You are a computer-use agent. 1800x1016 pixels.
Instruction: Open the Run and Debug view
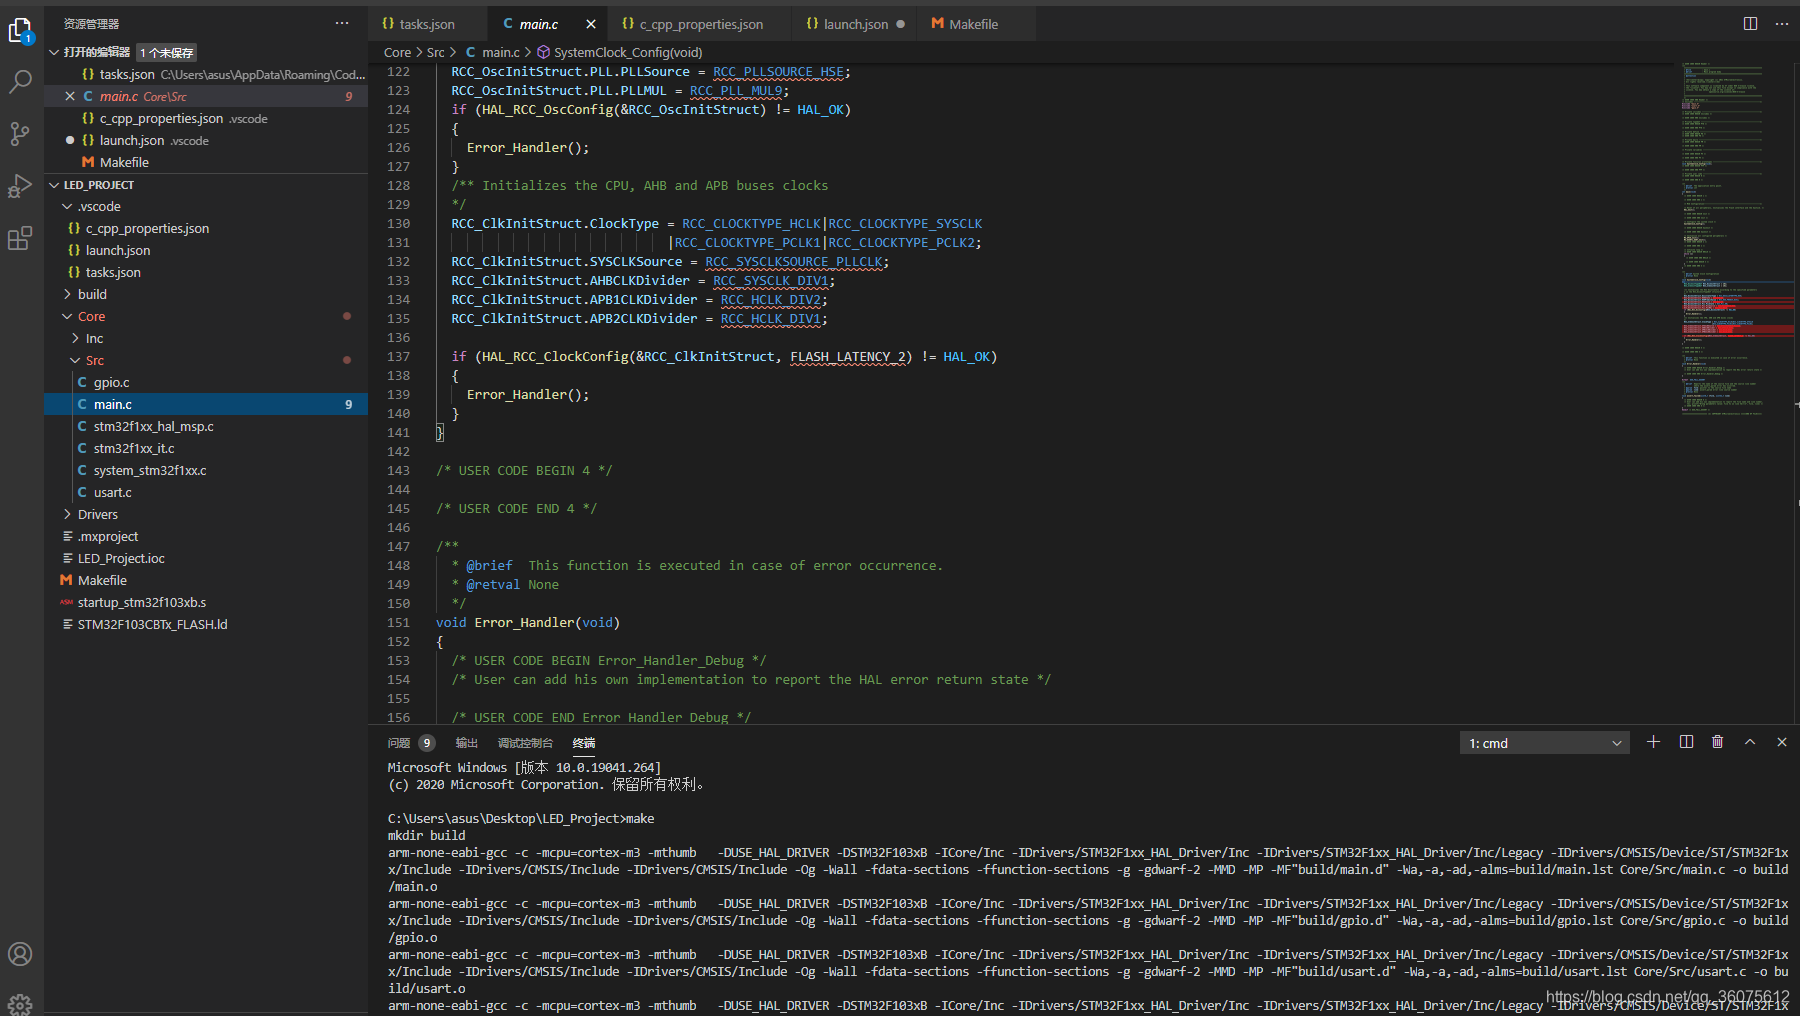20,186
